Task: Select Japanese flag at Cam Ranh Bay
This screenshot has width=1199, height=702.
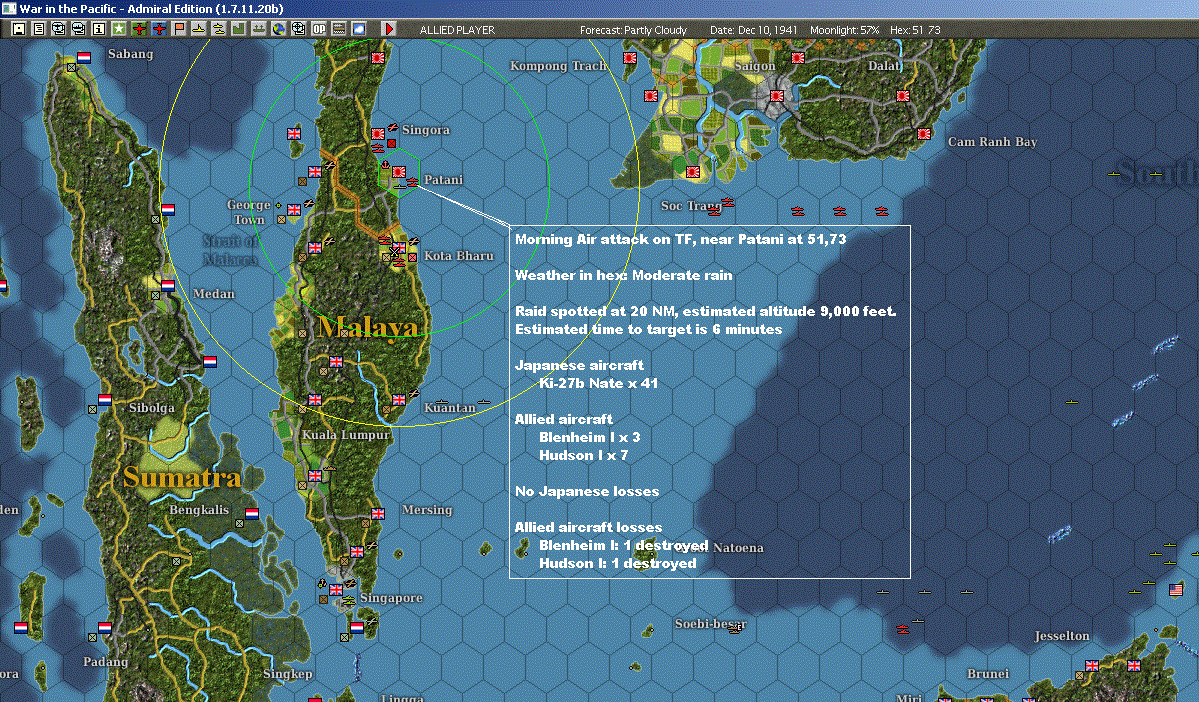Action: (924, 134)
